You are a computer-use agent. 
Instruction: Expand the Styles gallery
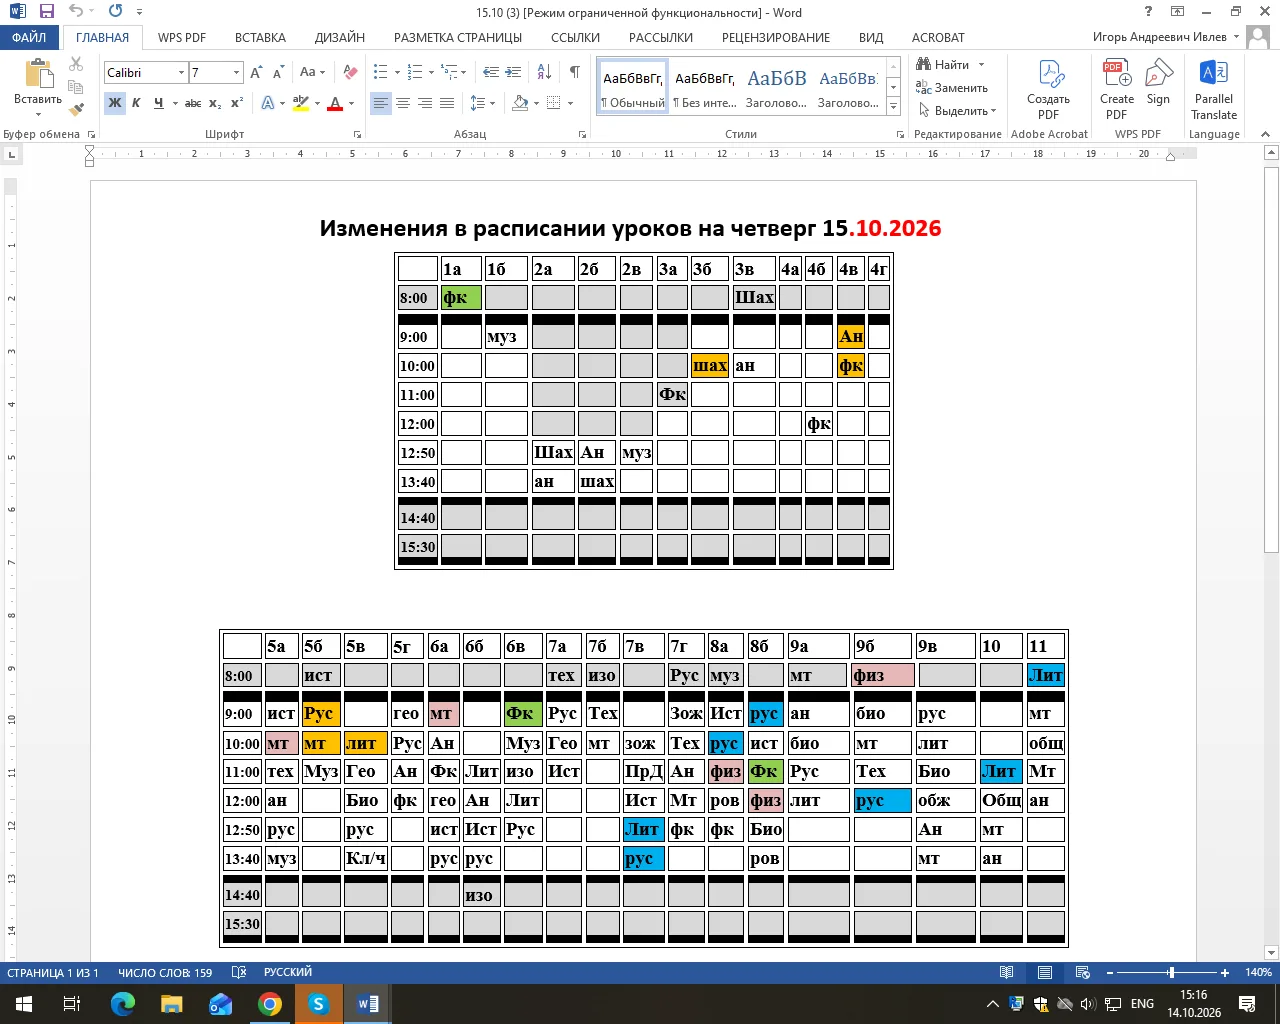pyautogui.click(x=894, y=105)
